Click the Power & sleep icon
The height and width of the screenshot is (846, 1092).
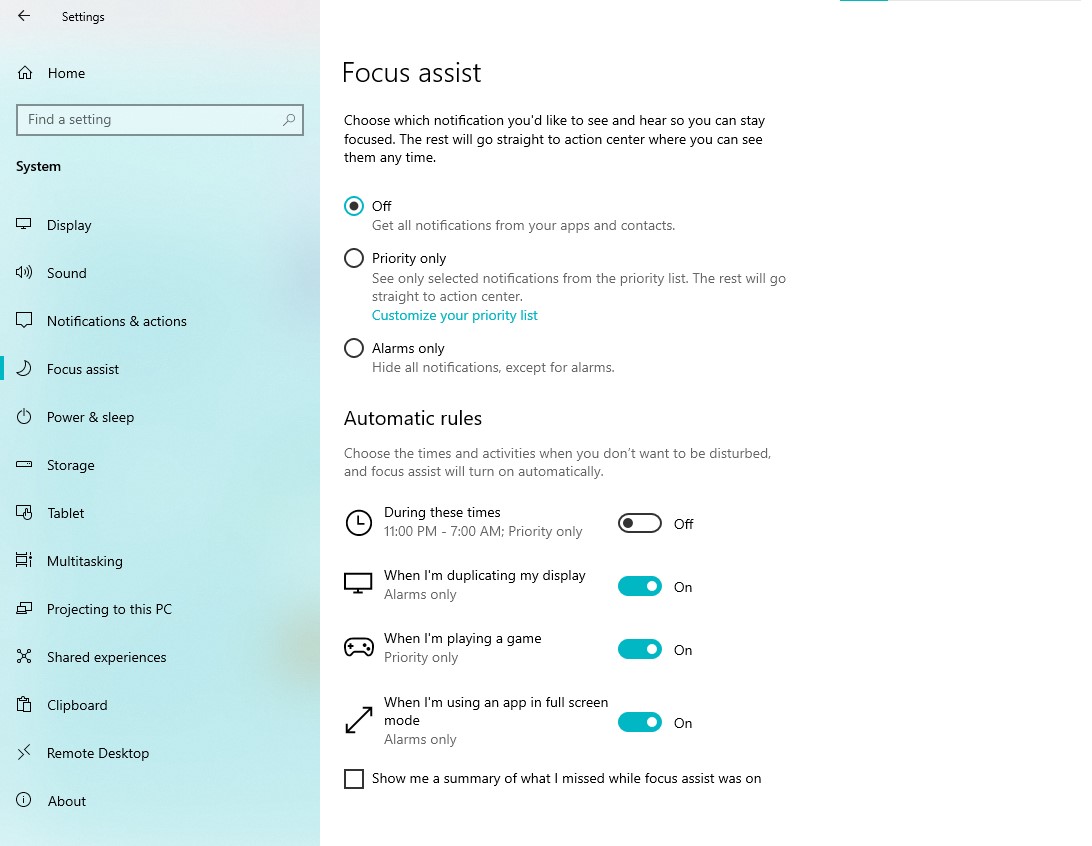coord(25,417)
